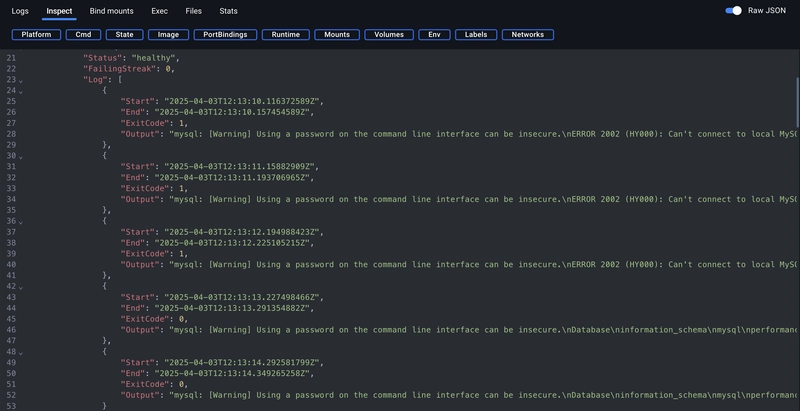
Task: Click the Start value 2025-04-03T12:13:13.227498466Z
Action: point(244,297)
